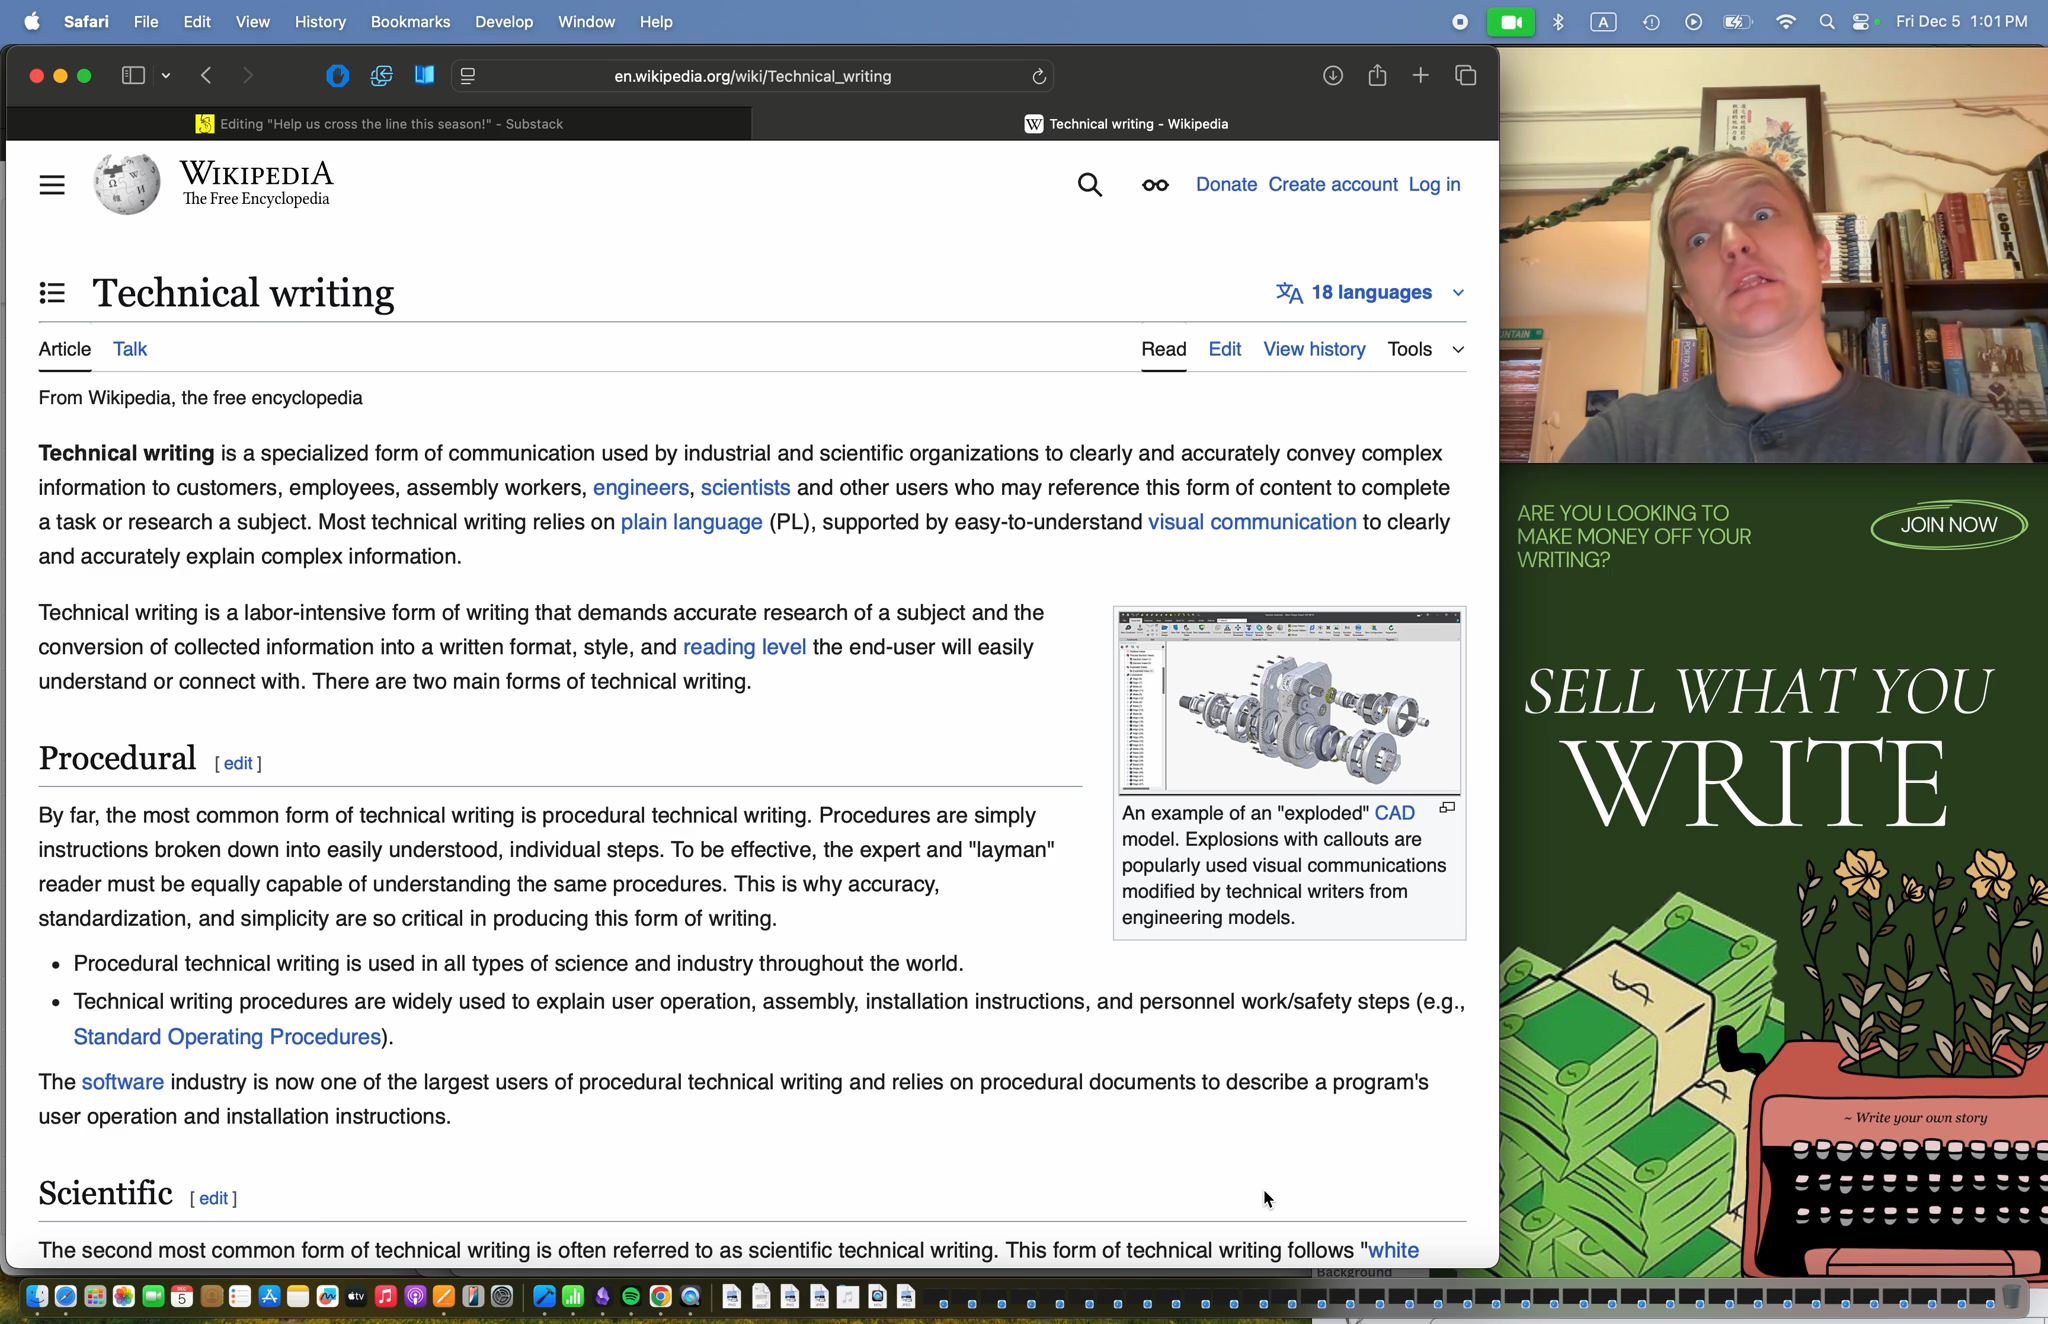Screen dimensions: 2048x1324
Task: Click the Wikipedia globe logo
Action: 127,184
